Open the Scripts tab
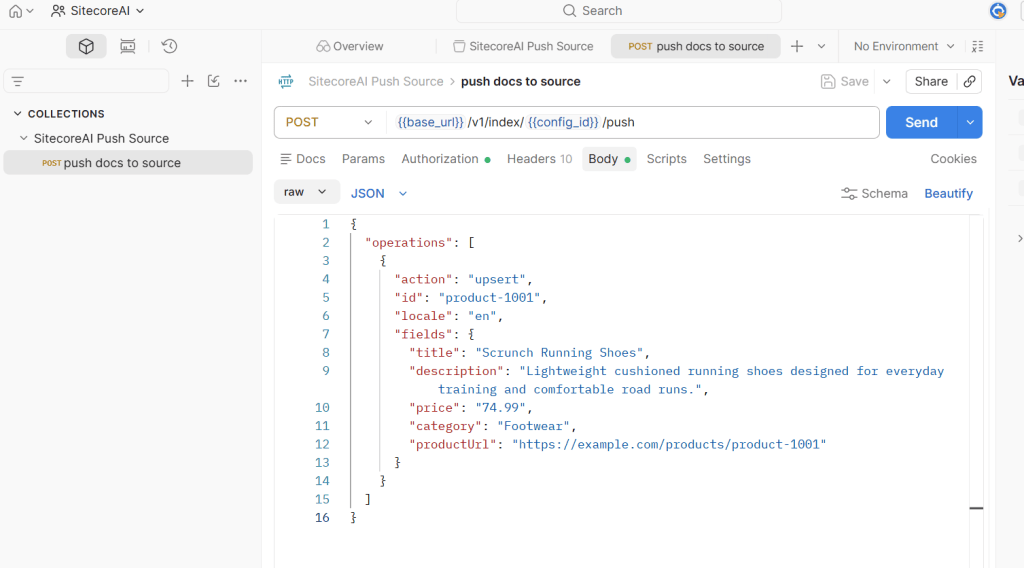This screenshot has height=568, width=1024. tap(666, 159)
